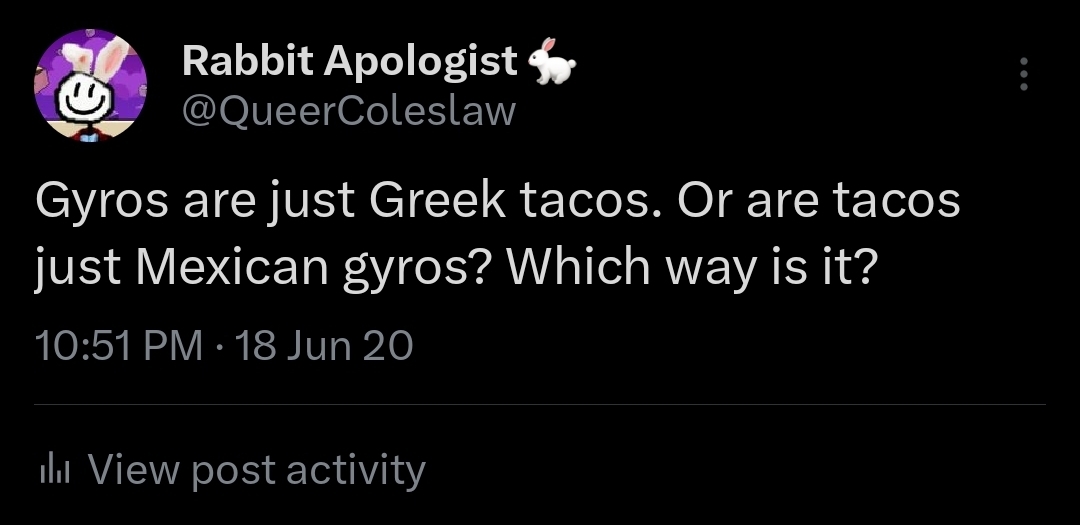Screen dimensions: 1080x525
Task: Click the 10:51 PM timestamp
Action: (x=118, y=346)
